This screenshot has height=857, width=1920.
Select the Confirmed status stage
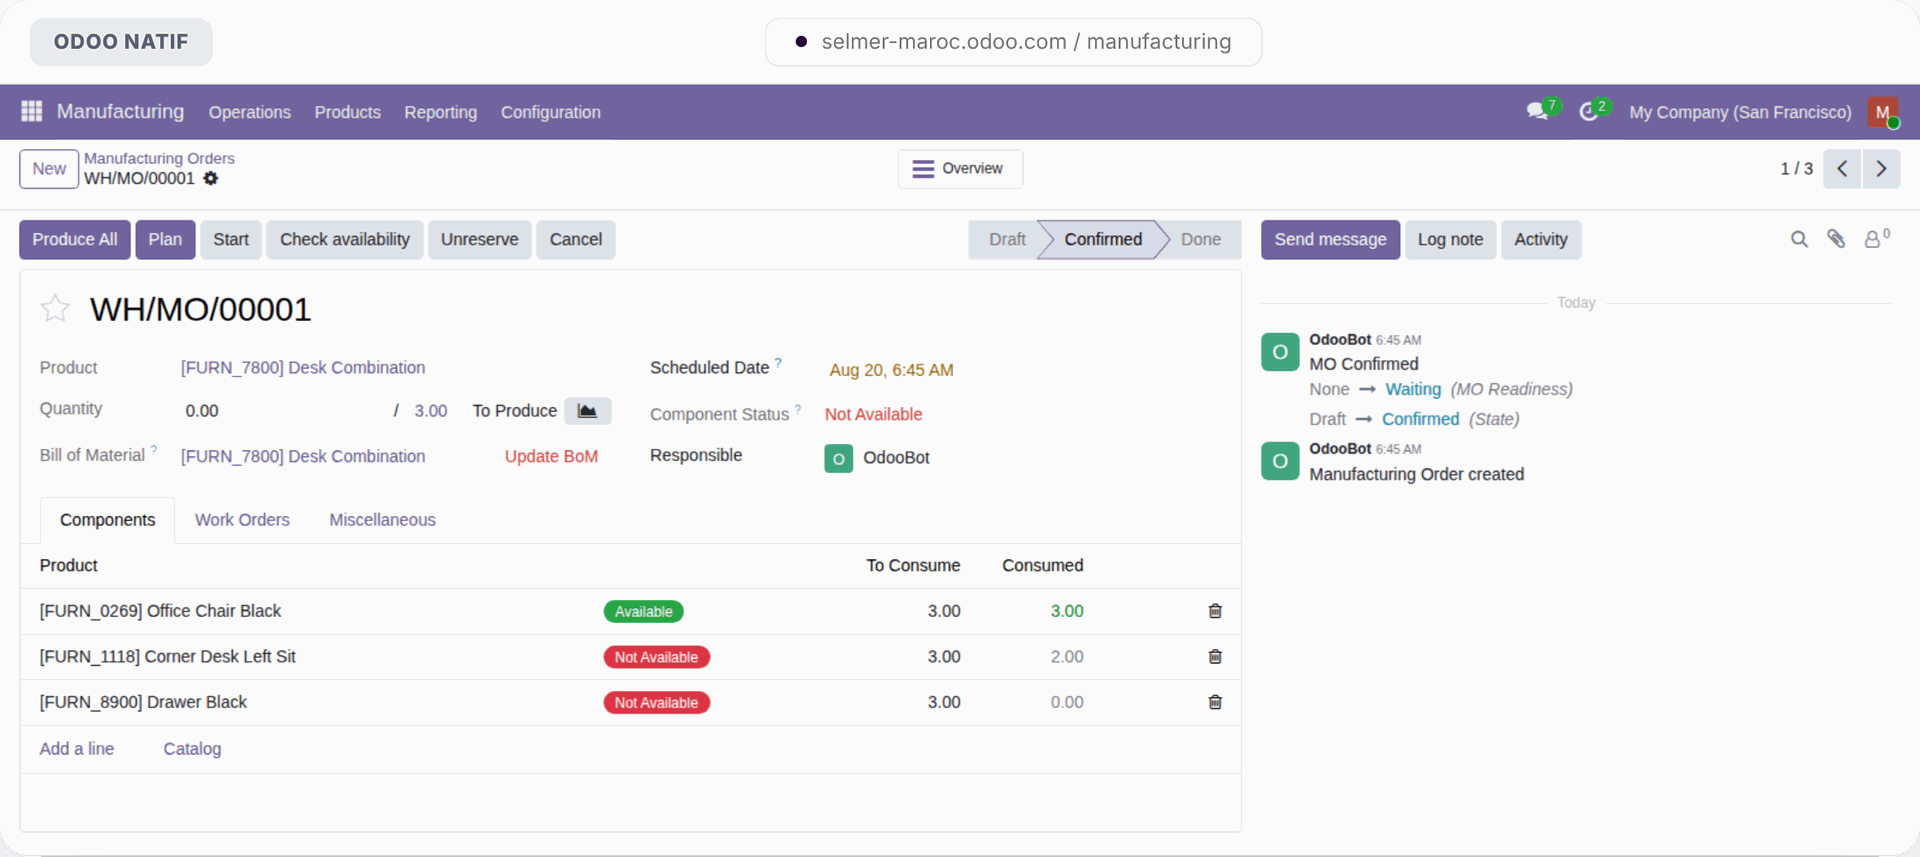click(1103, 239)
